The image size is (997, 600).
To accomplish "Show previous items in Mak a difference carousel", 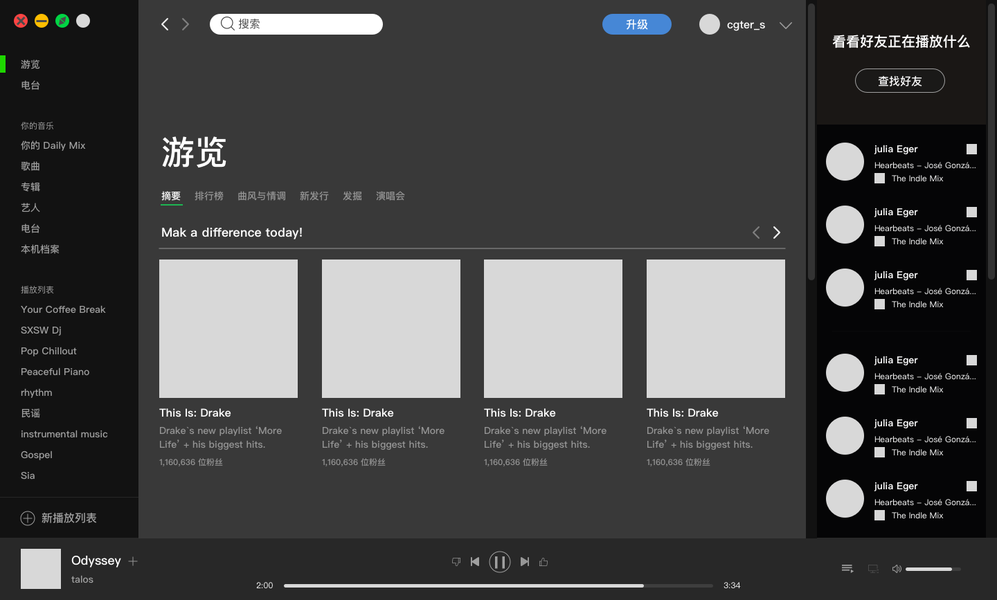I will tap(756, 233).
